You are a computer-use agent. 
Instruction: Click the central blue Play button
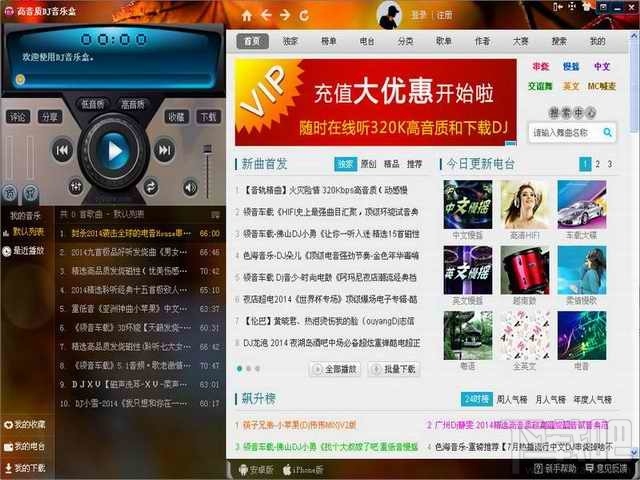click(x=114, y=151)
